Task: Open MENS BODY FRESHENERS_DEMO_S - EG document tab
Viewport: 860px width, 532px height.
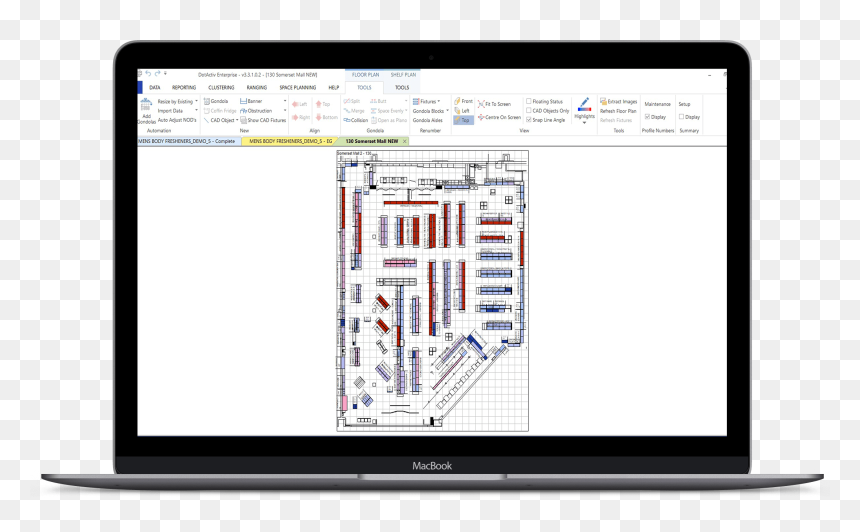Action: [x=291, y=142]
